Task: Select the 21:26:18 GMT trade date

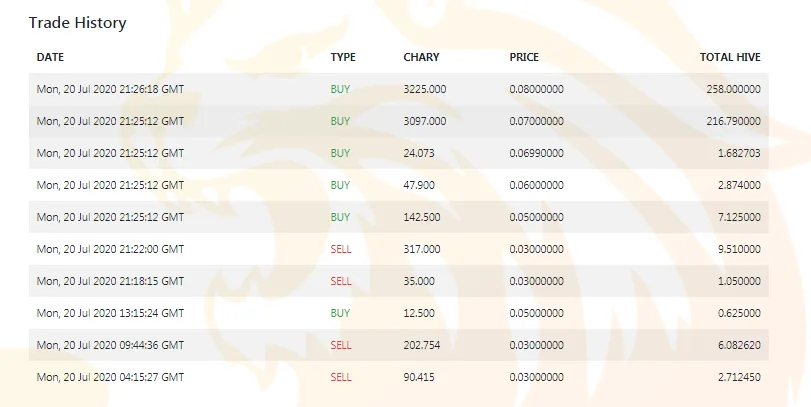Action: [110, 89]
